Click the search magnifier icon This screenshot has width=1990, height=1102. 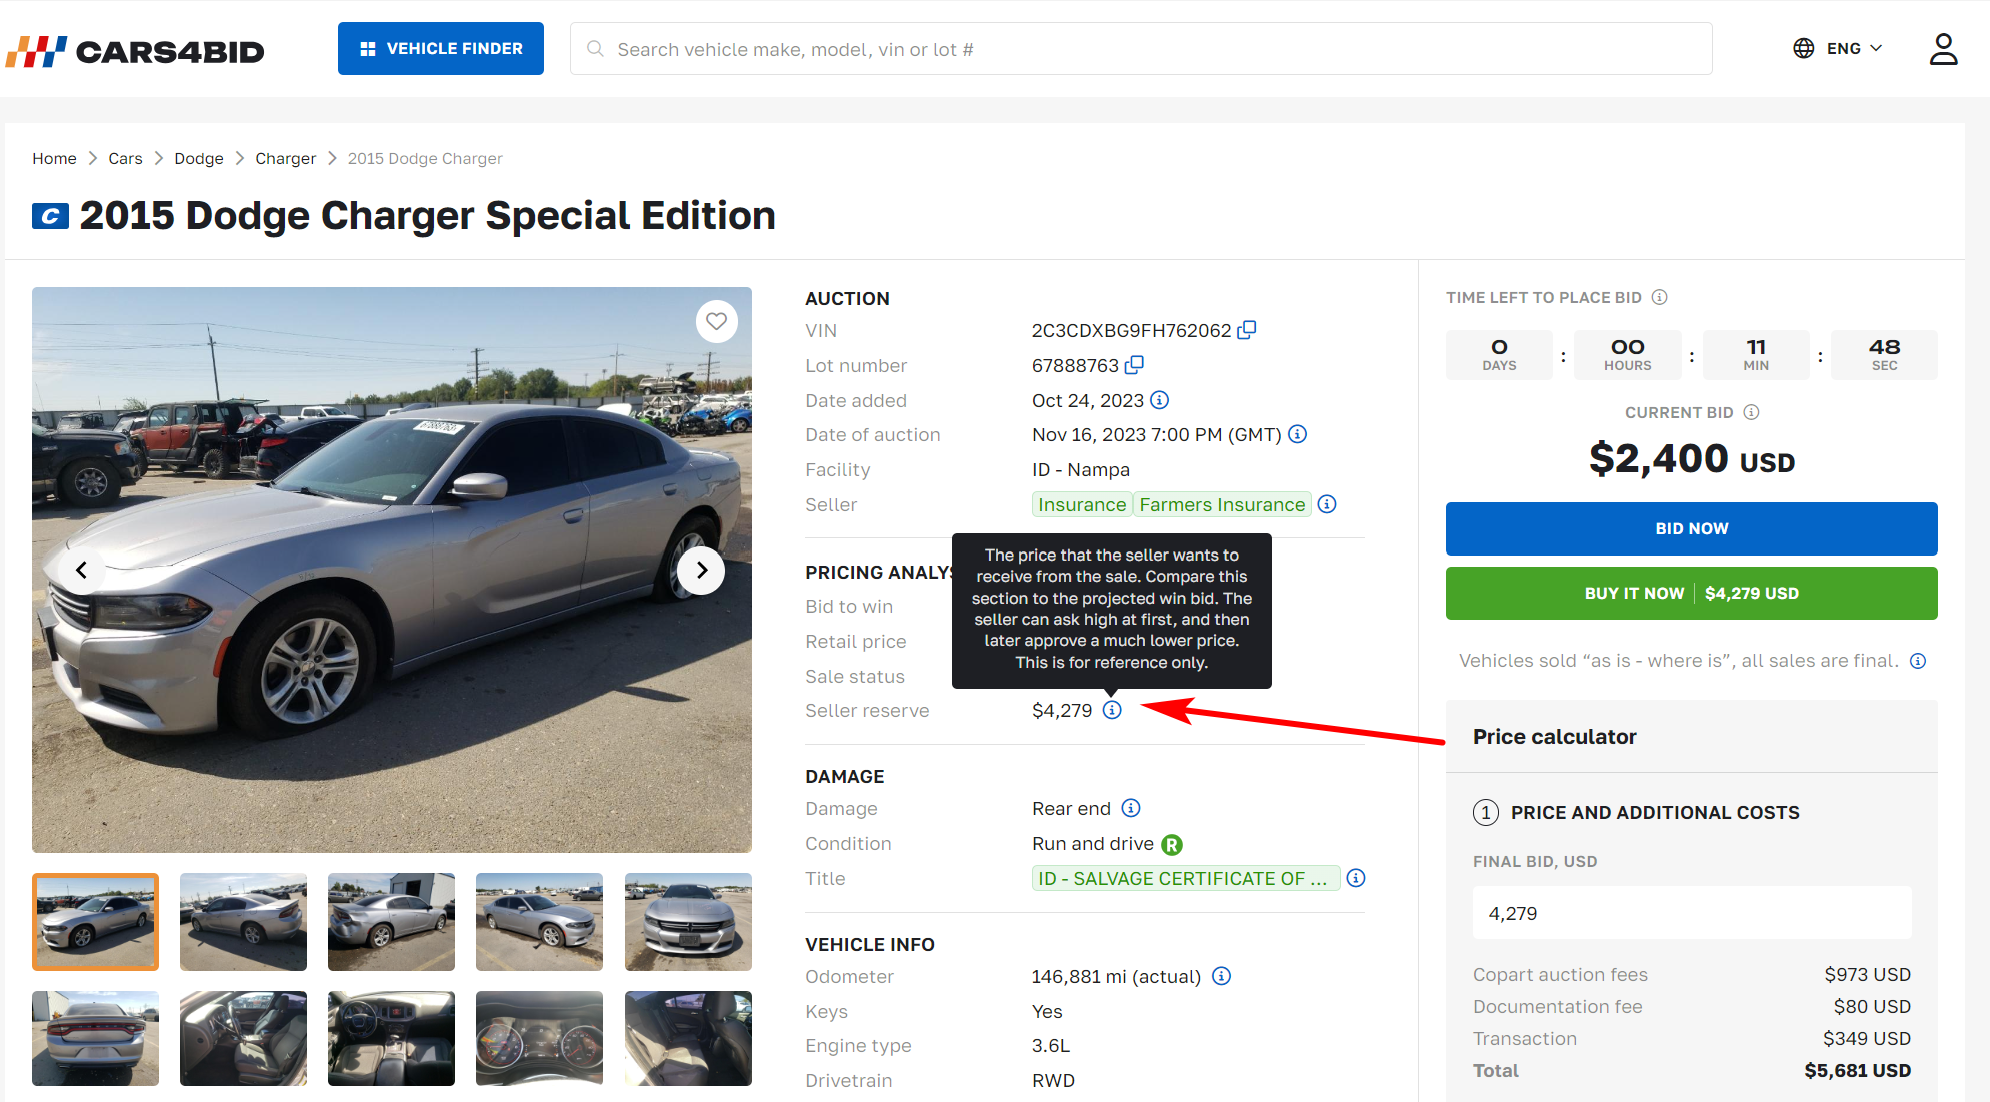595,49
